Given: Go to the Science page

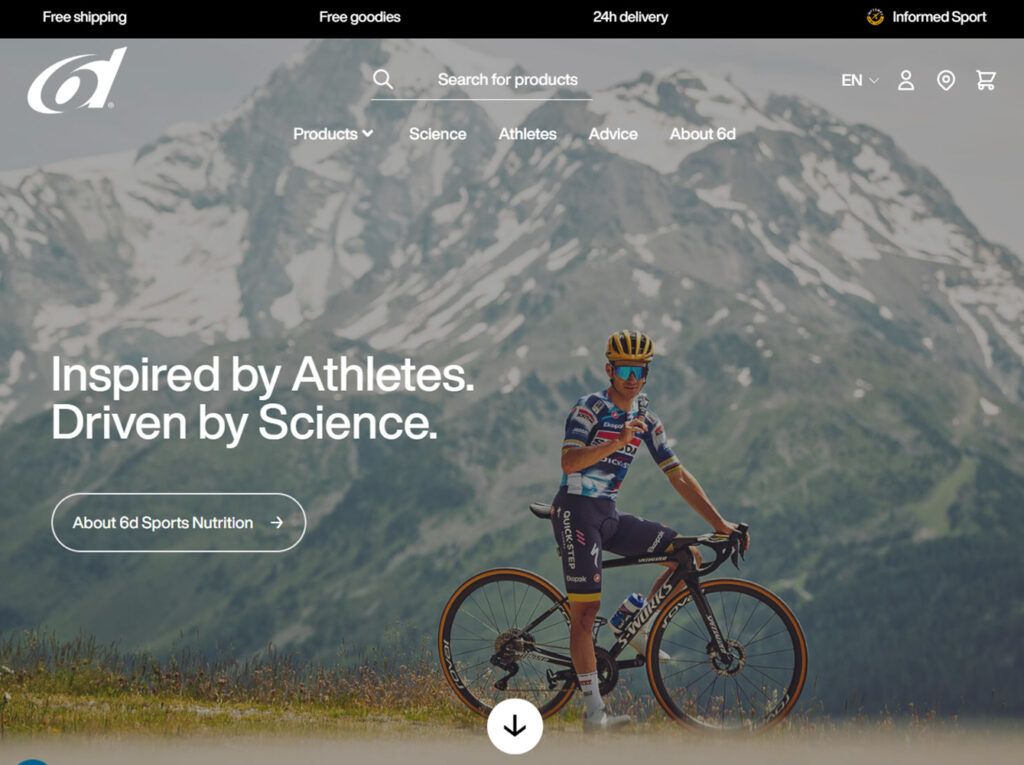Looking at the screenshot, I should click(438, 134).
